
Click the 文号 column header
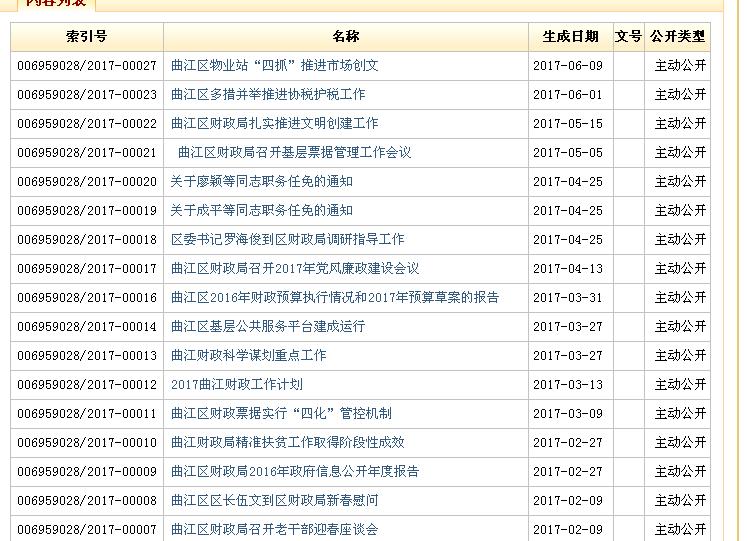pyautogui.click(x=628, y=36)
